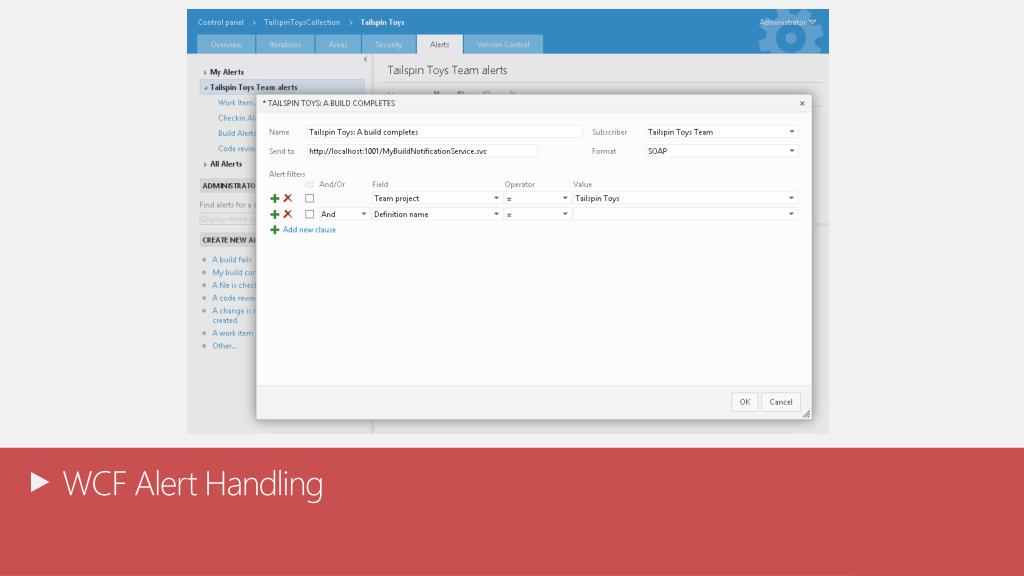Tick the checkbox in the Definition name row
This screenshot has width=1024, height=576.
310,214
